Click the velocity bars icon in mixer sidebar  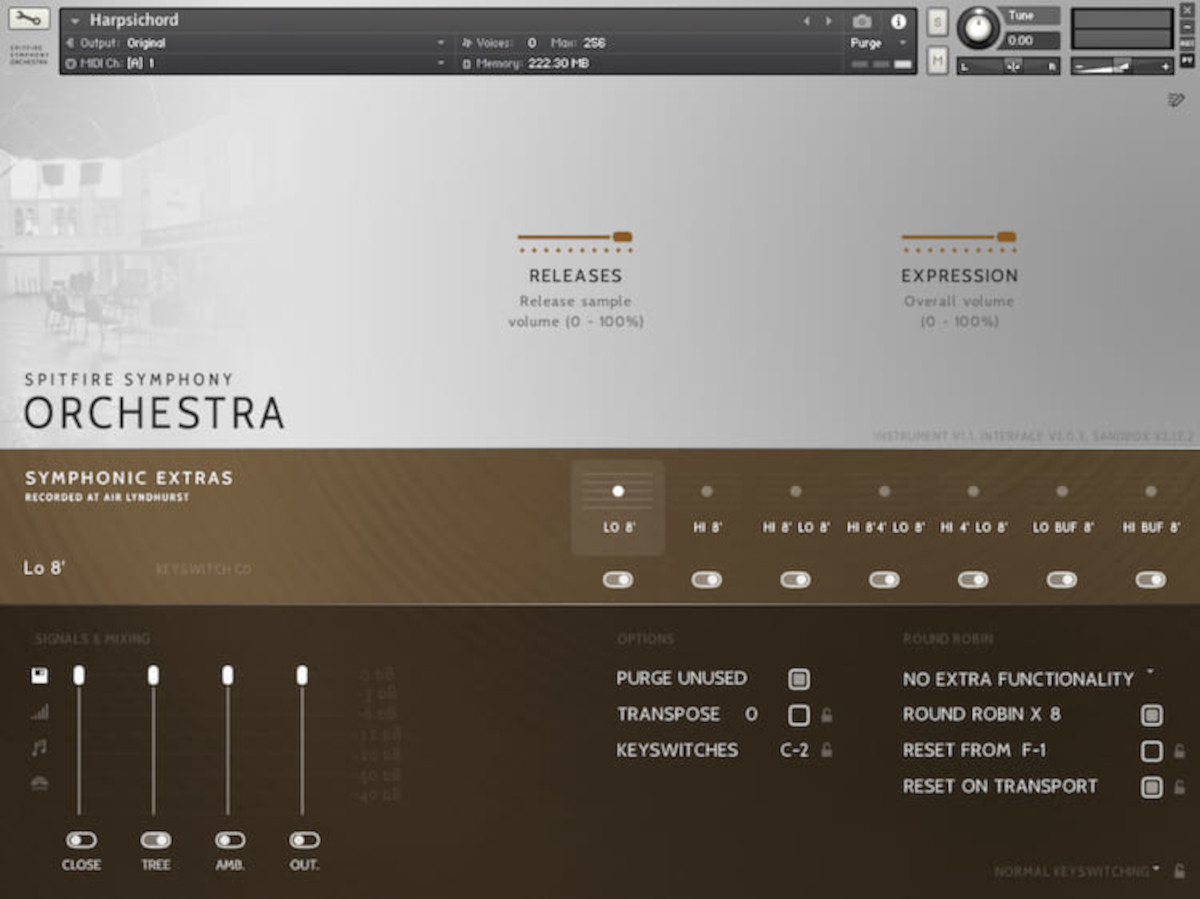40,712
